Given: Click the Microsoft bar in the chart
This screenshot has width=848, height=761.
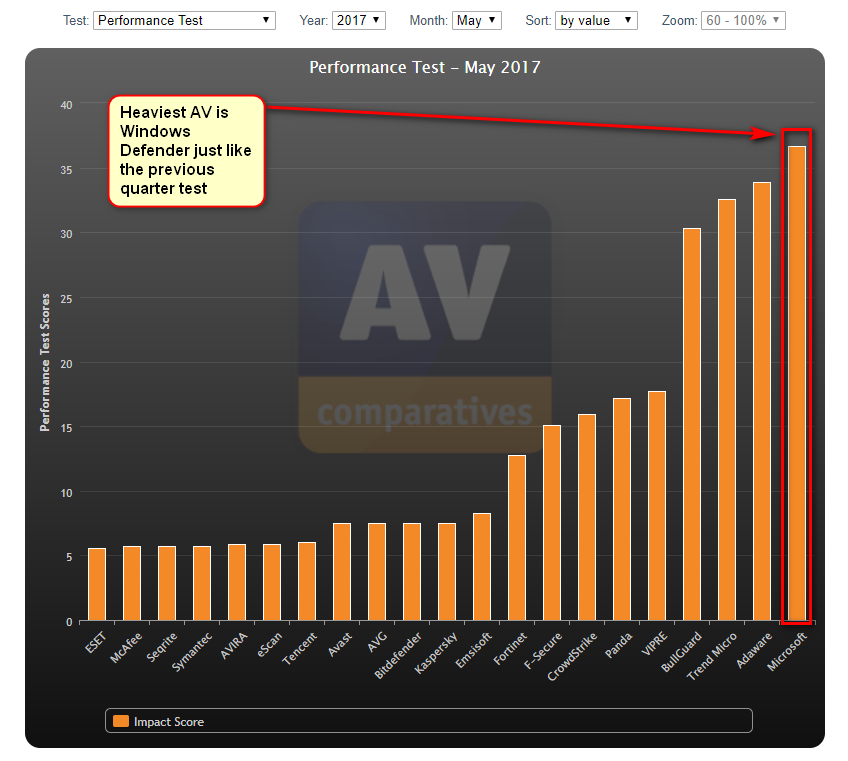Looking at the screenshot, I should click(797, 383).
